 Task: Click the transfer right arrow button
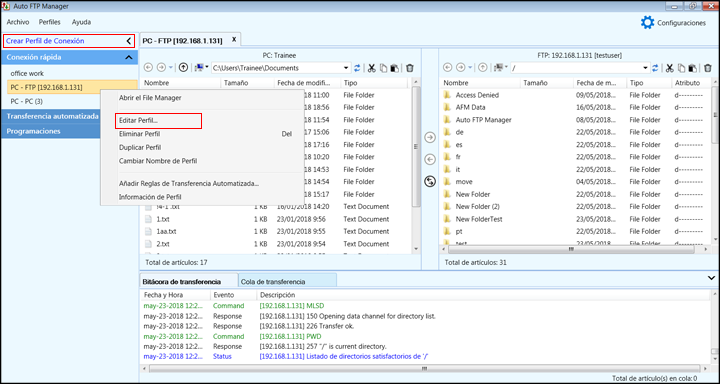coord(430,137)
